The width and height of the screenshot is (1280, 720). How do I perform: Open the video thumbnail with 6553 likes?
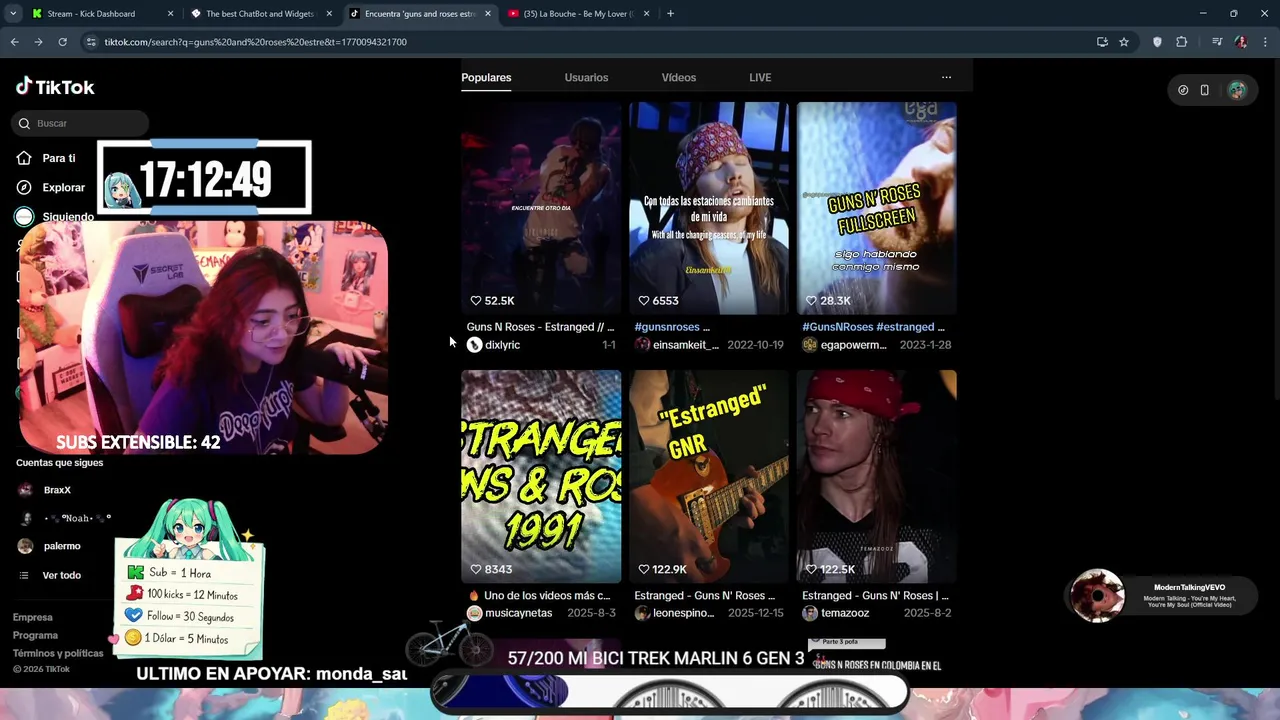tap(709, 208)
